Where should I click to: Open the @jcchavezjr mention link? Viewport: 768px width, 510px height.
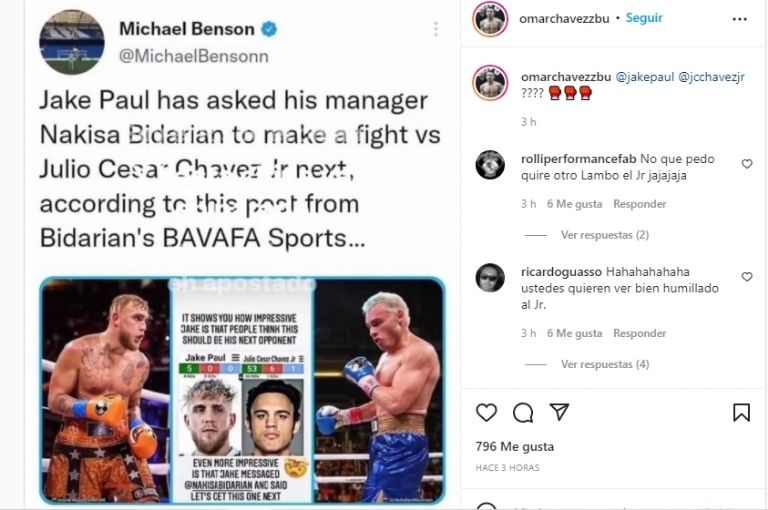click(711, 77)
